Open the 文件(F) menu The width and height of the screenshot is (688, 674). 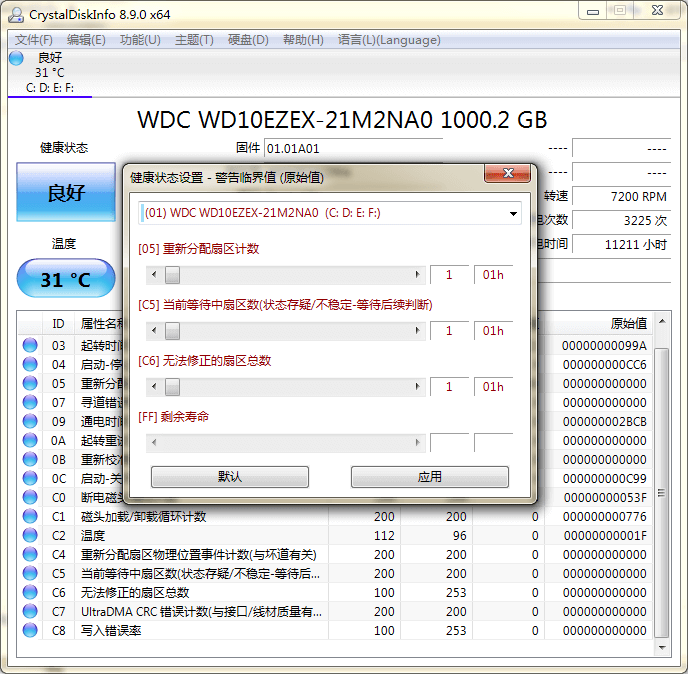tap(34, 40)
